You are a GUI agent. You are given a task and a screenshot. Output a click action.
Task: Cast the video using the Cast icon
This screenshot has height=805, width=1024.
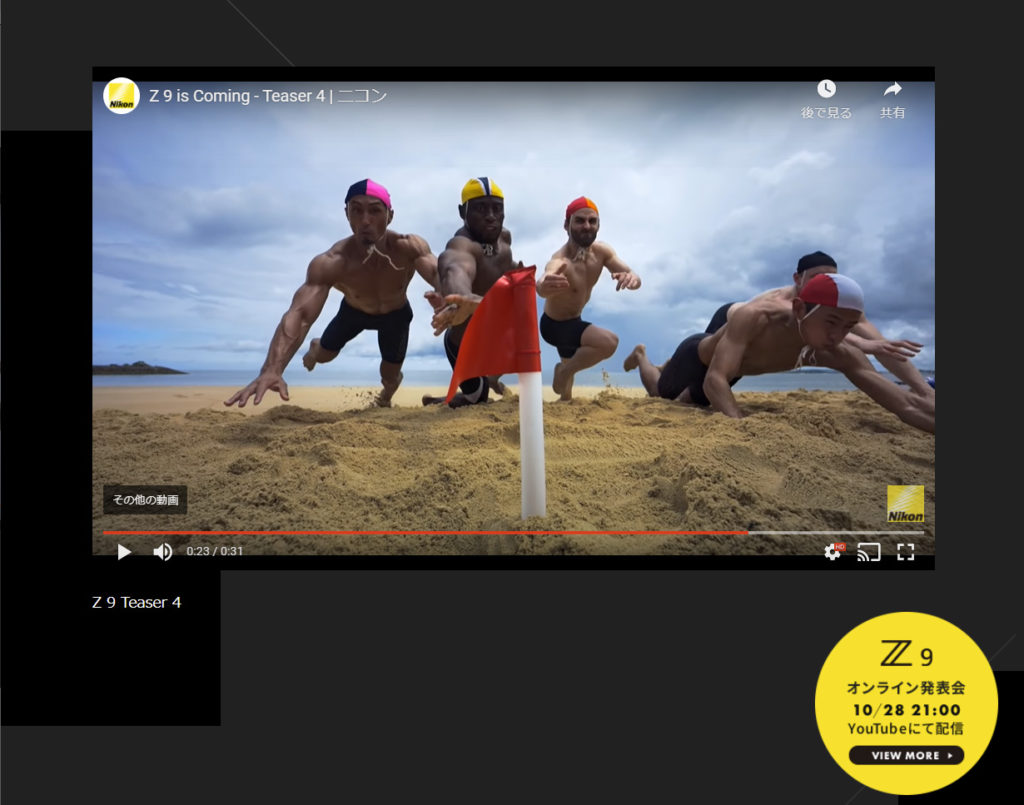click(869, 552)
